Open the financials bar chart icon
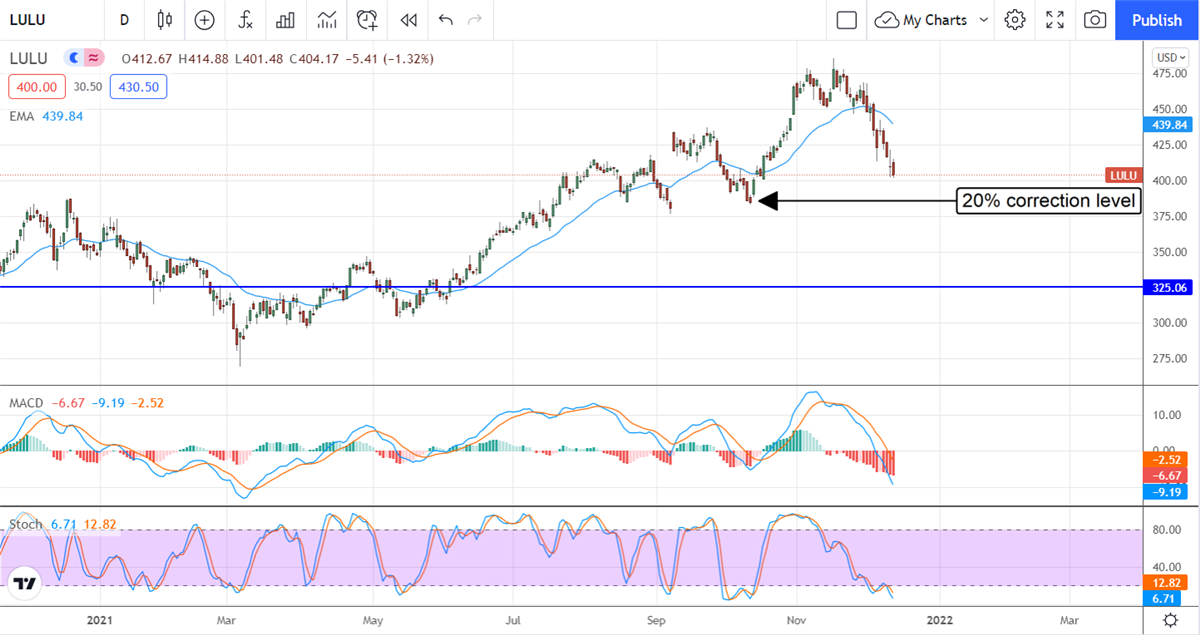This screenshot has width=1200, height=635. (285, 20)
